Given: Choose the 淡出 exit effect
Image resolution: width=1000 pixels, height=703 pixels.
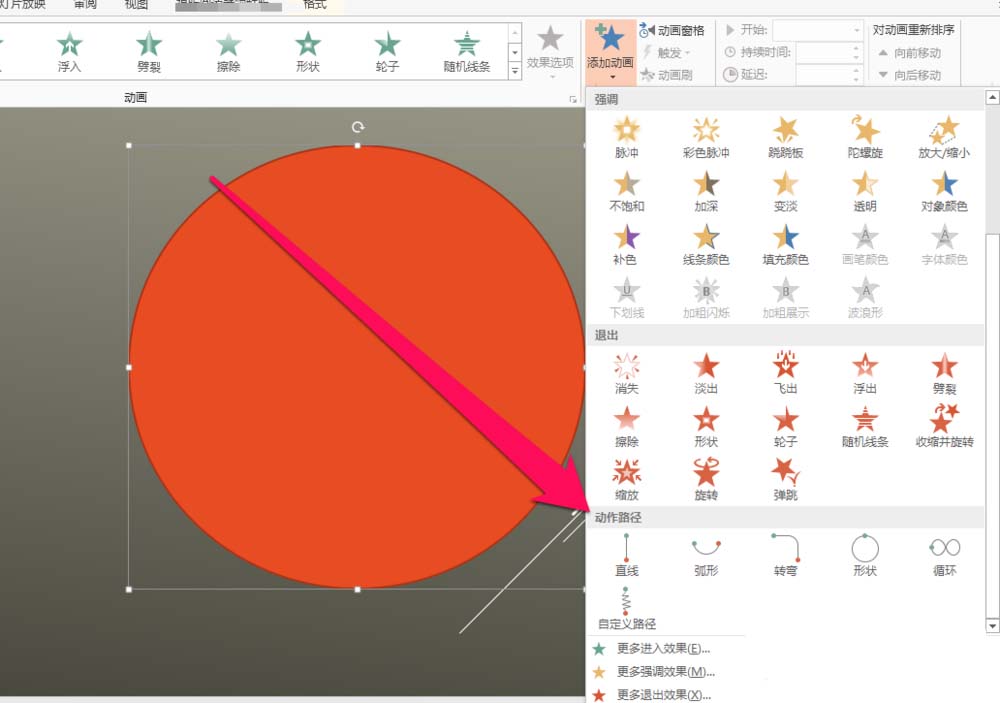Looking at the screenshot, I should pos(706,373).
